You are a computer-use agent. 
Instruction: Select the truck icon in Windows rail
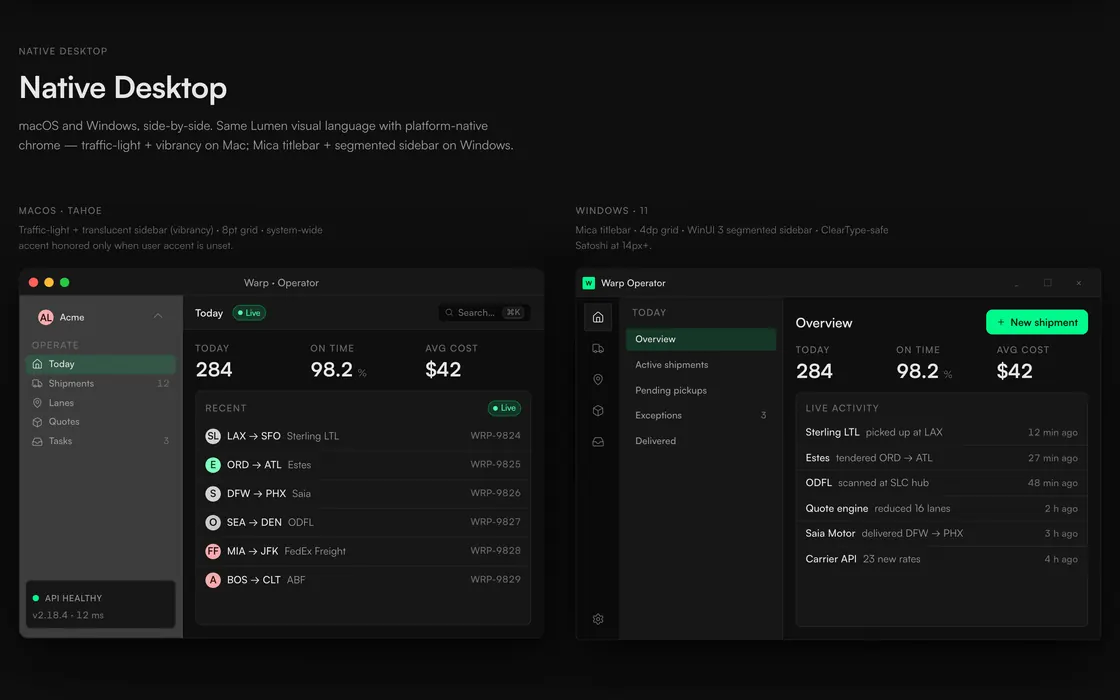click(598, 349)
